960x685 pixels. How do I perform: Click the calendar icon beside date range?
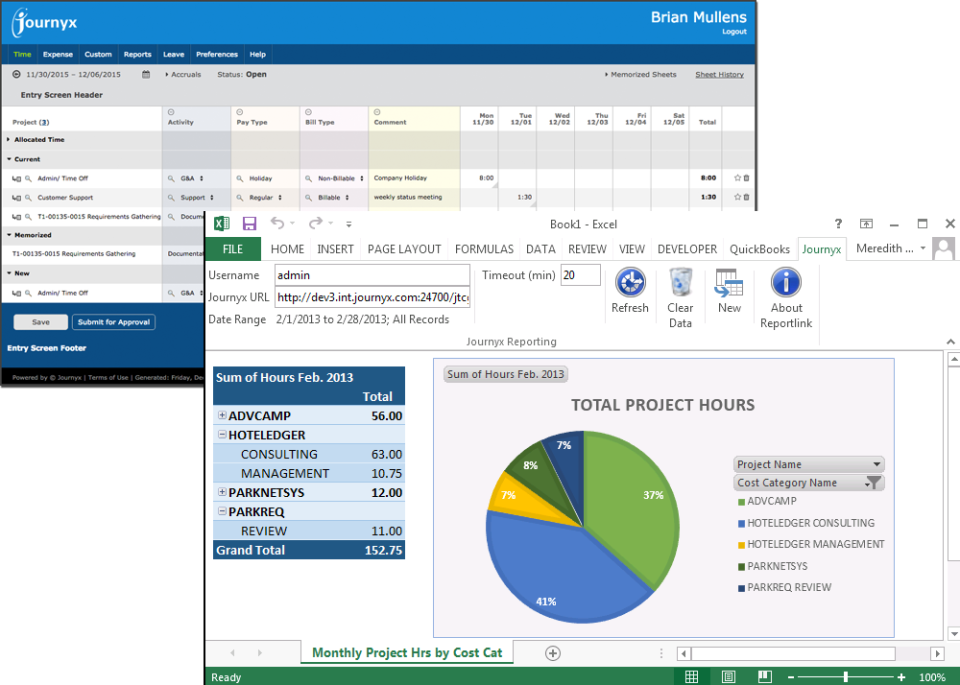pyautogui.click(x=146, y=74)
